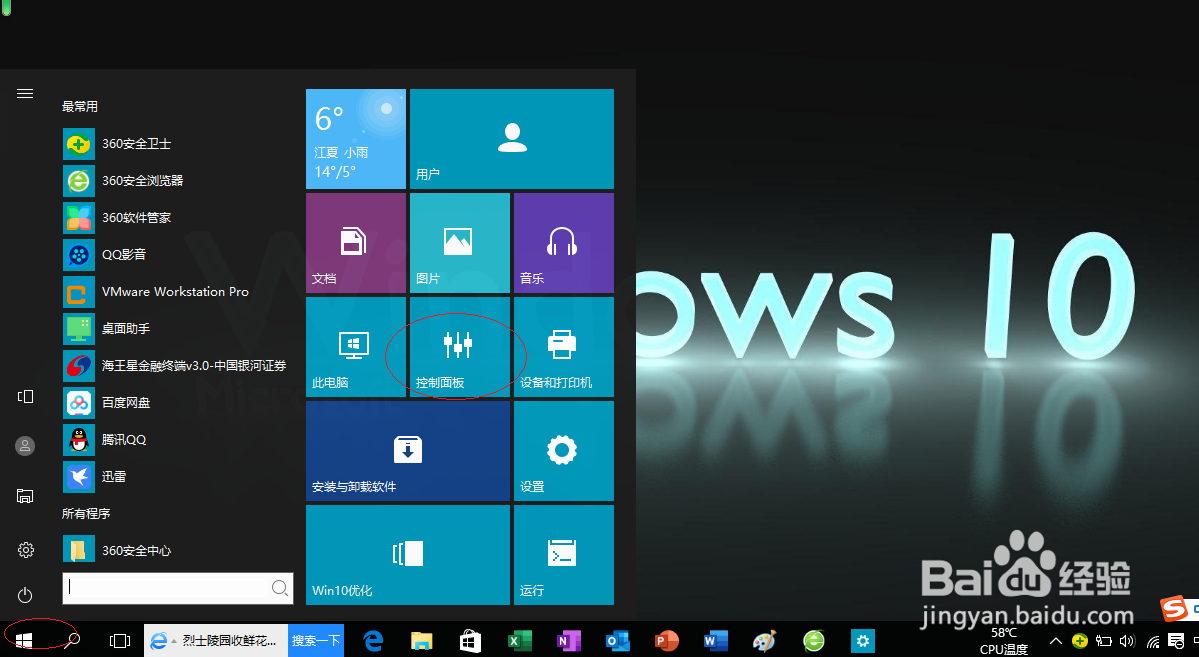Open 安装与卸载软件 tile
Image resolution: width=1199 pixels, height=657 pixels.
(x=407, y=450)
